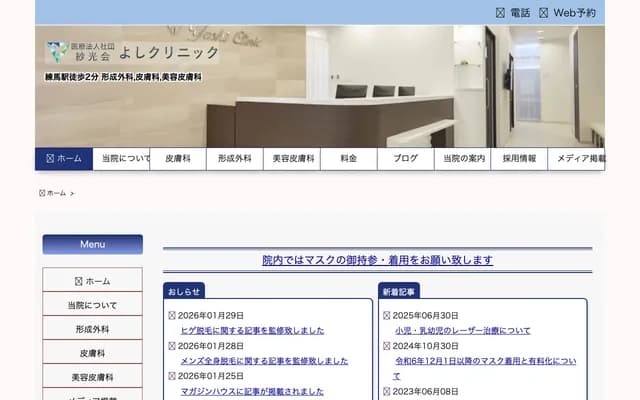Select 形成外科 in the sidebar menu
The height and width of the screenshot is (400, 640).
coord(92,329)
